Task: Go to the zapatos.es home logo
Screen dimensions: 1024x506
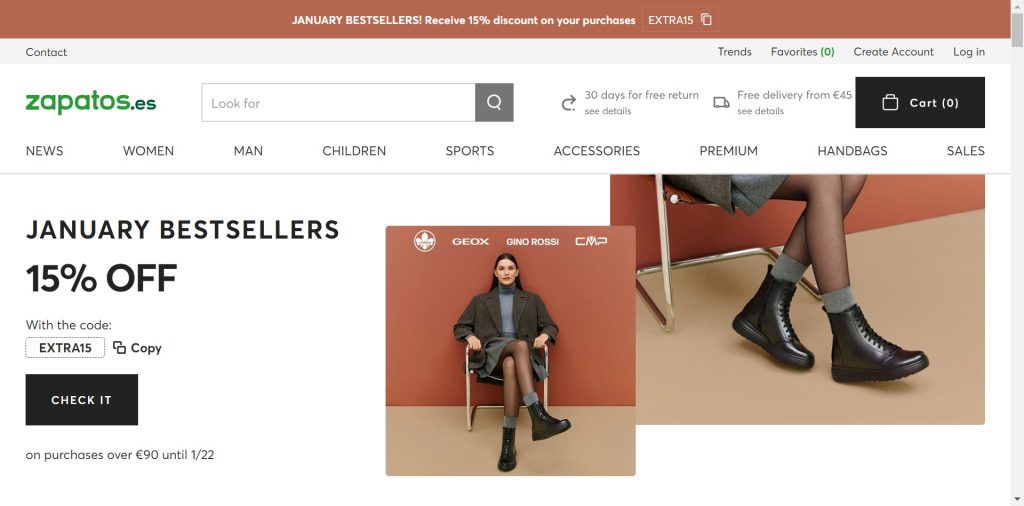Action: 91,103
